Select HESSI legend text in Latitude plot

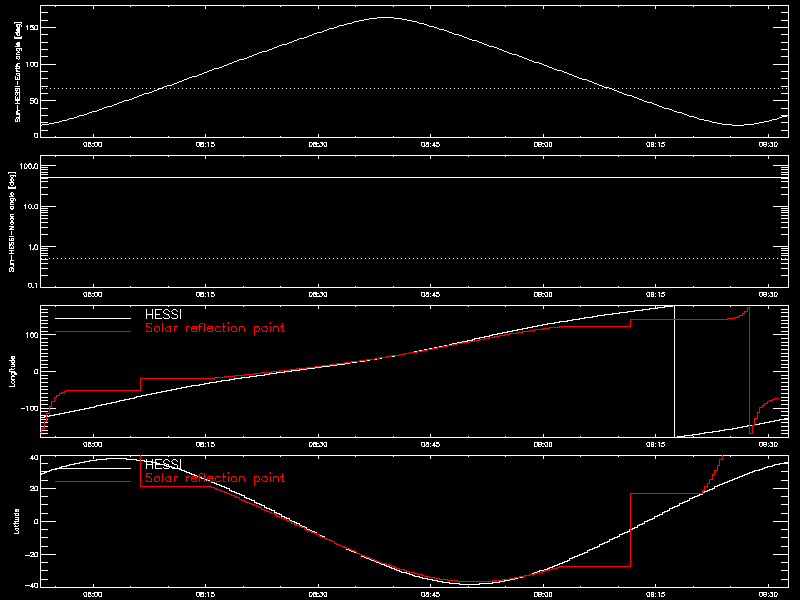(x=163, y=464)
